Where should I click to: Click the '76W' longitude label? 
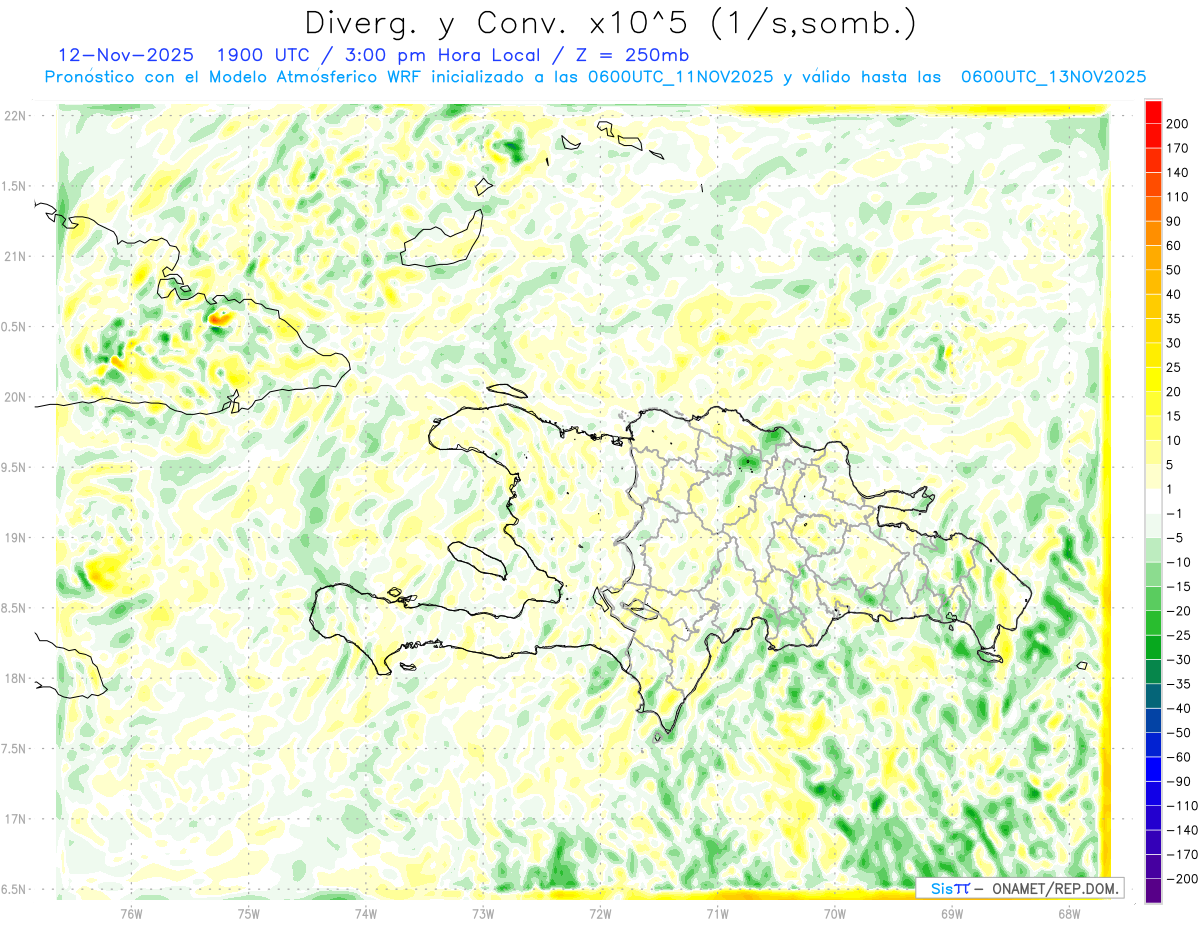point(132,913)
